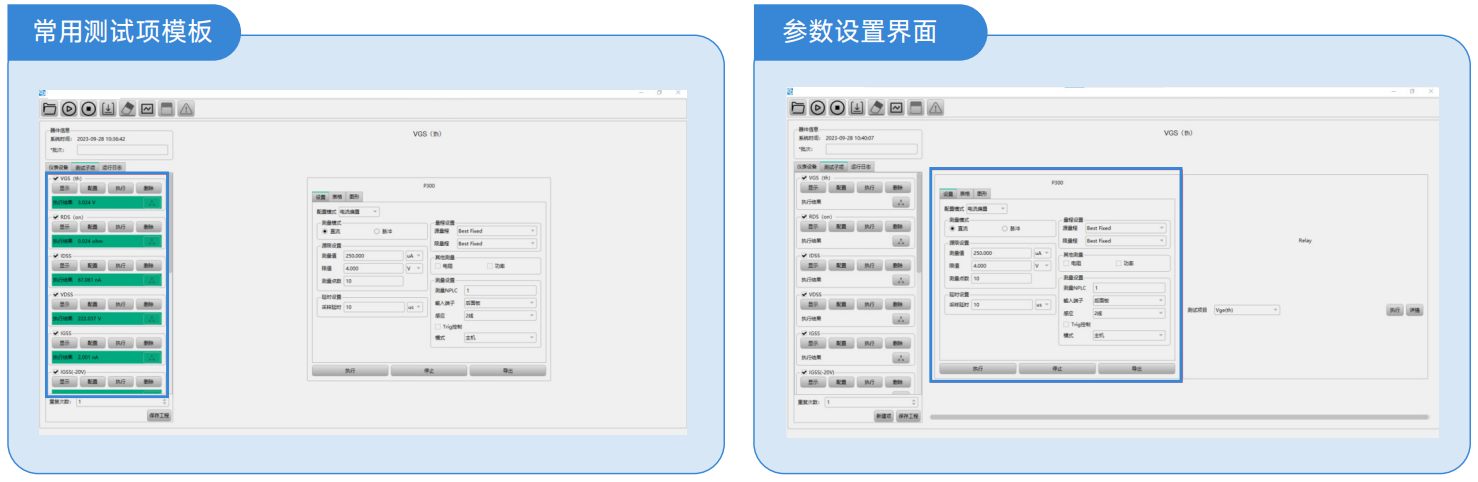This screenshot has width=1478, height=482.
Task: Click the warning triangle icon in 参数设置界面 toolbar
Action: tap(935, 108)
